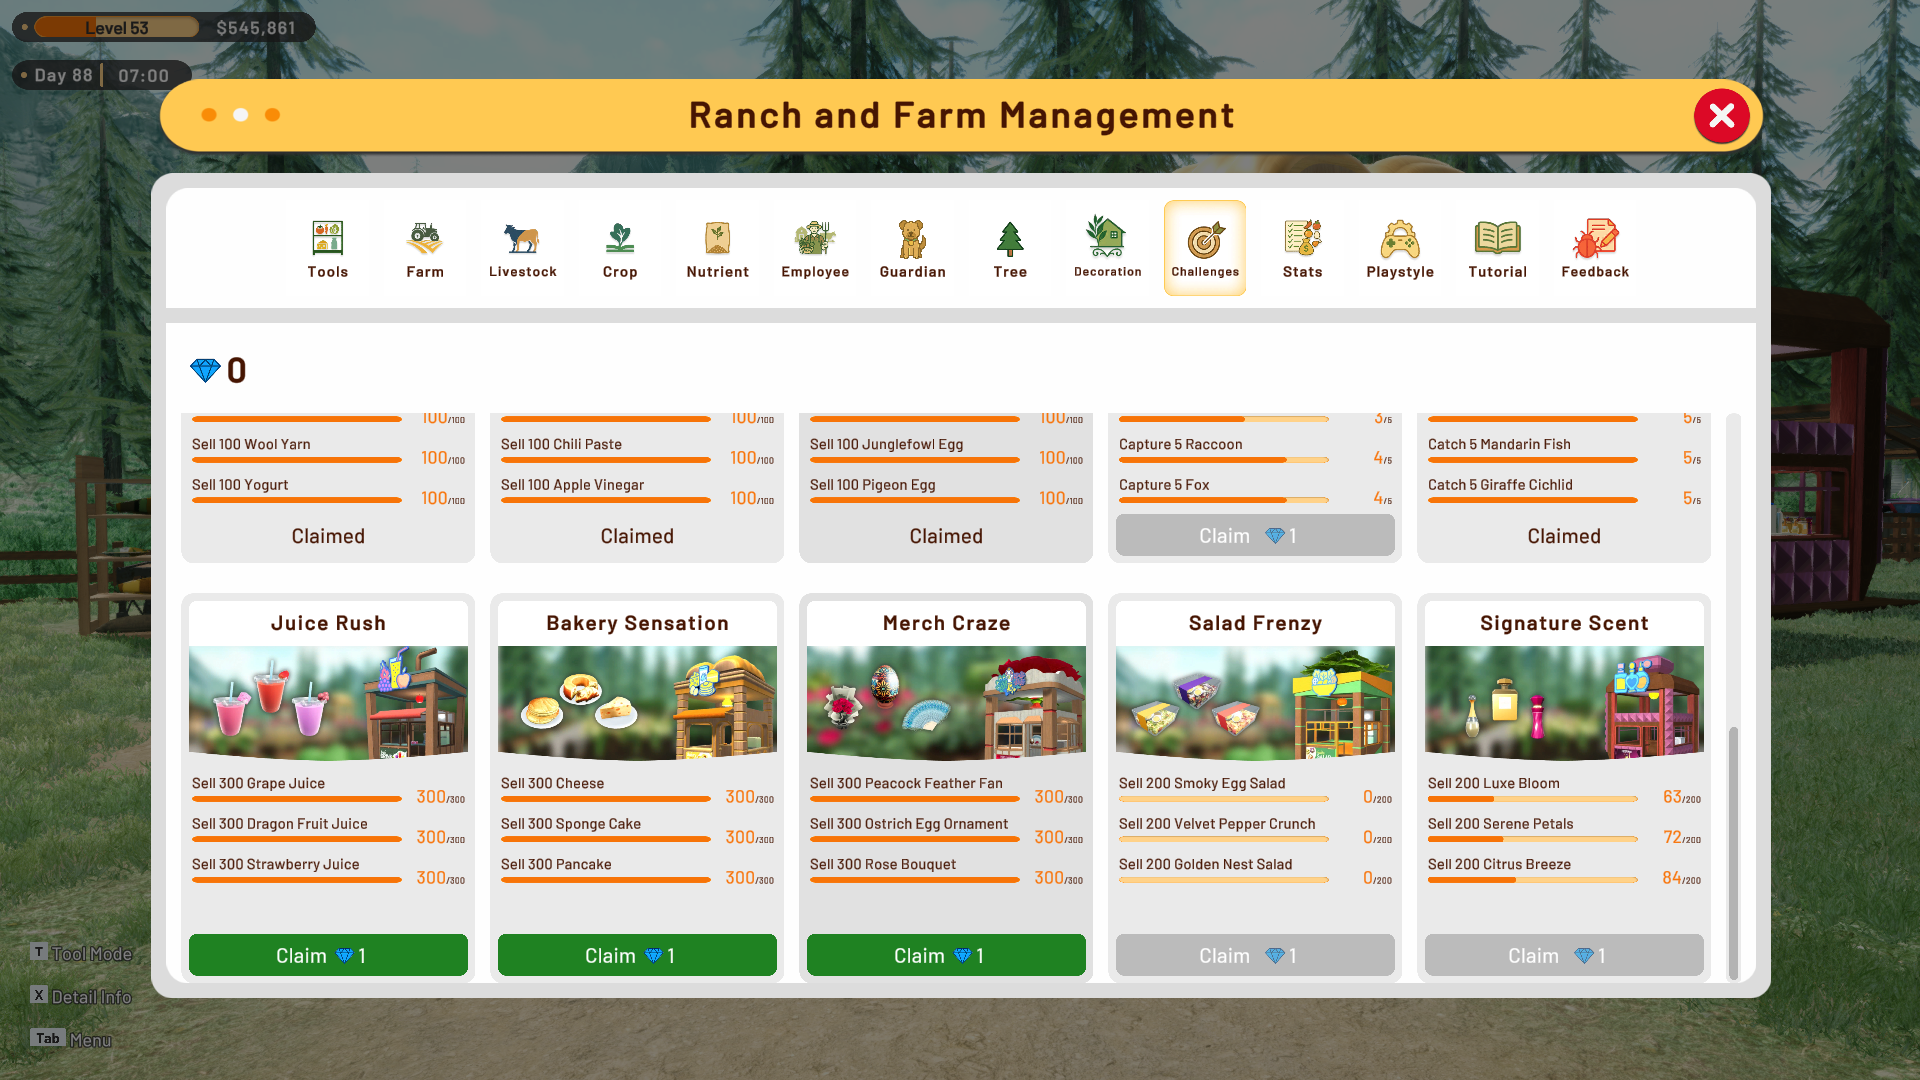The width and height of the screenshot is (1920, 1080).
Task: Click the Salad Frenzy challenge image
Action: (1255, 702)
